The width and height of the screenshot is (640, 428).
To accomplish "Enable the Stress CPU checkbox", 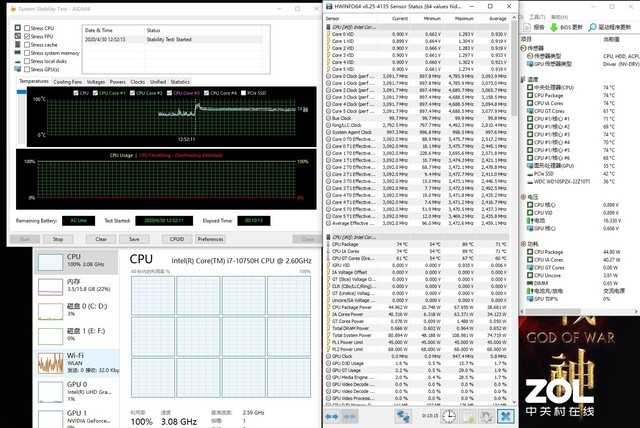I will (27, 28).
